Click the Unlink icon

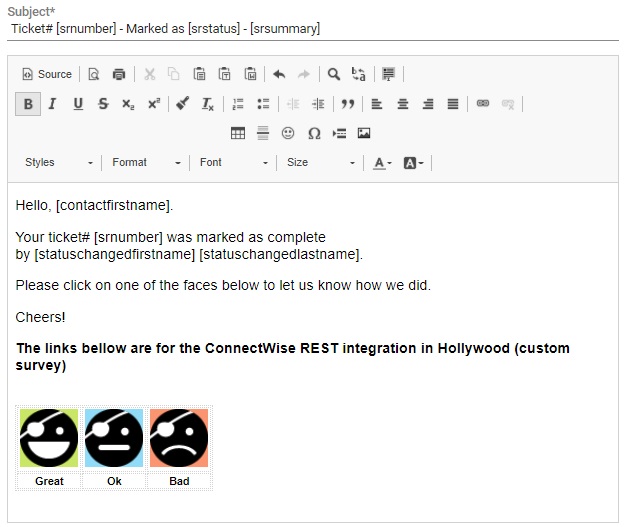(508, 104)
